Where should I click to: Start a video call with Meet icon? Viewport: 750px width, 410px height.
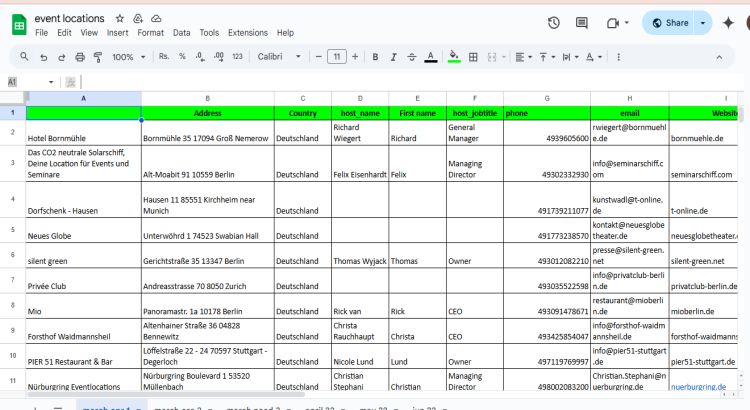click(613, 23)
